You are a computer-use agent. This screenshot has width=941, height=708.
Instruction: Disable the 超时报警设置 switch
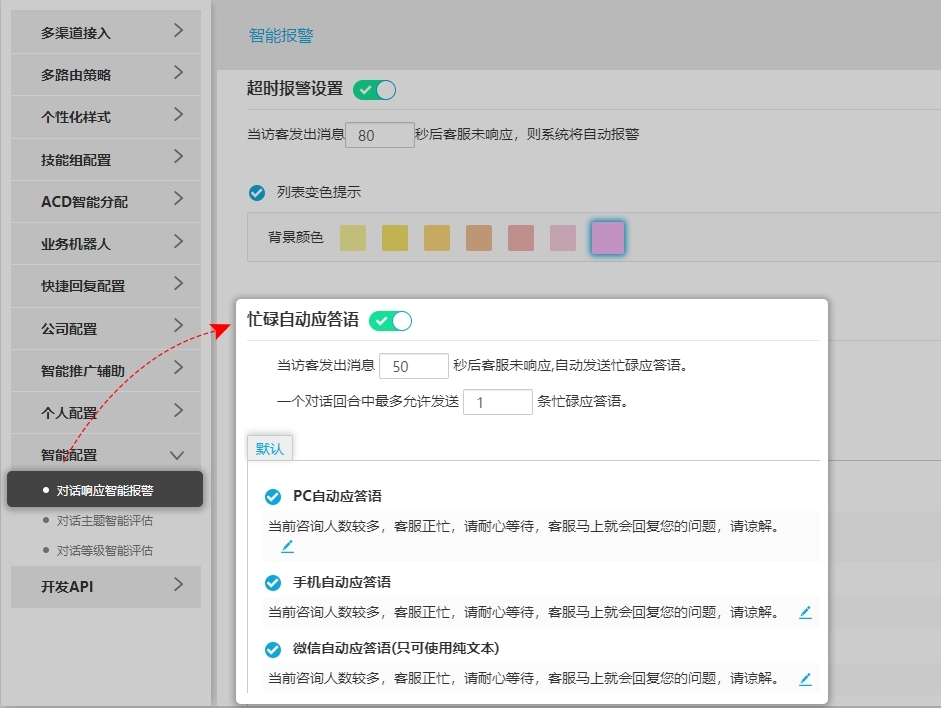[x=374, y=89]
